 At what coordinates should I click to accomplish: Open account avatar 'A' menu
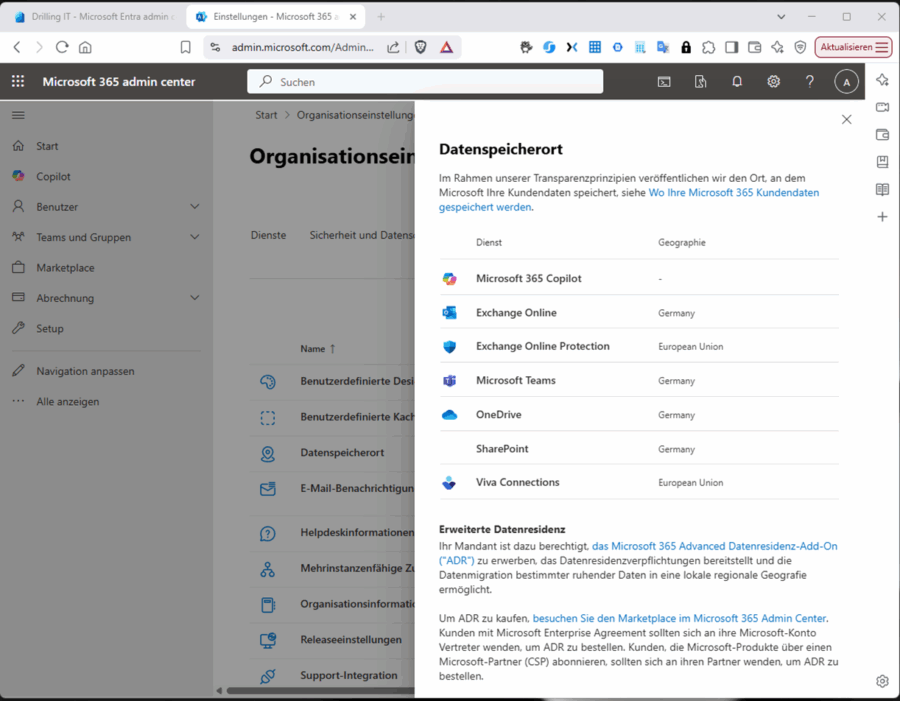click(x=846, y=82)
